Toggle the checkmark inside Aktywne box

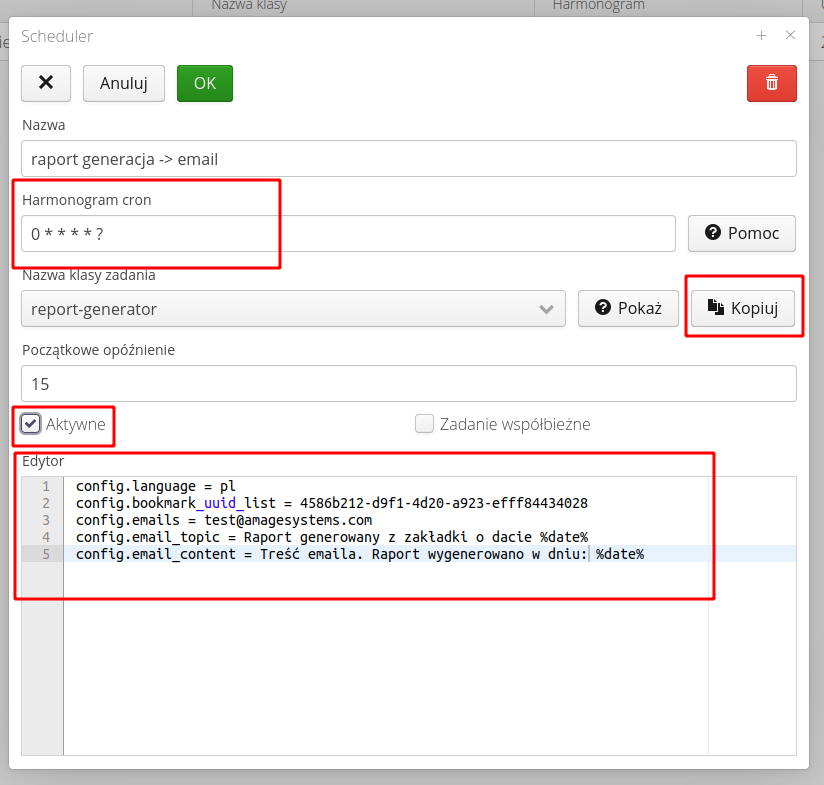[30, 423]
